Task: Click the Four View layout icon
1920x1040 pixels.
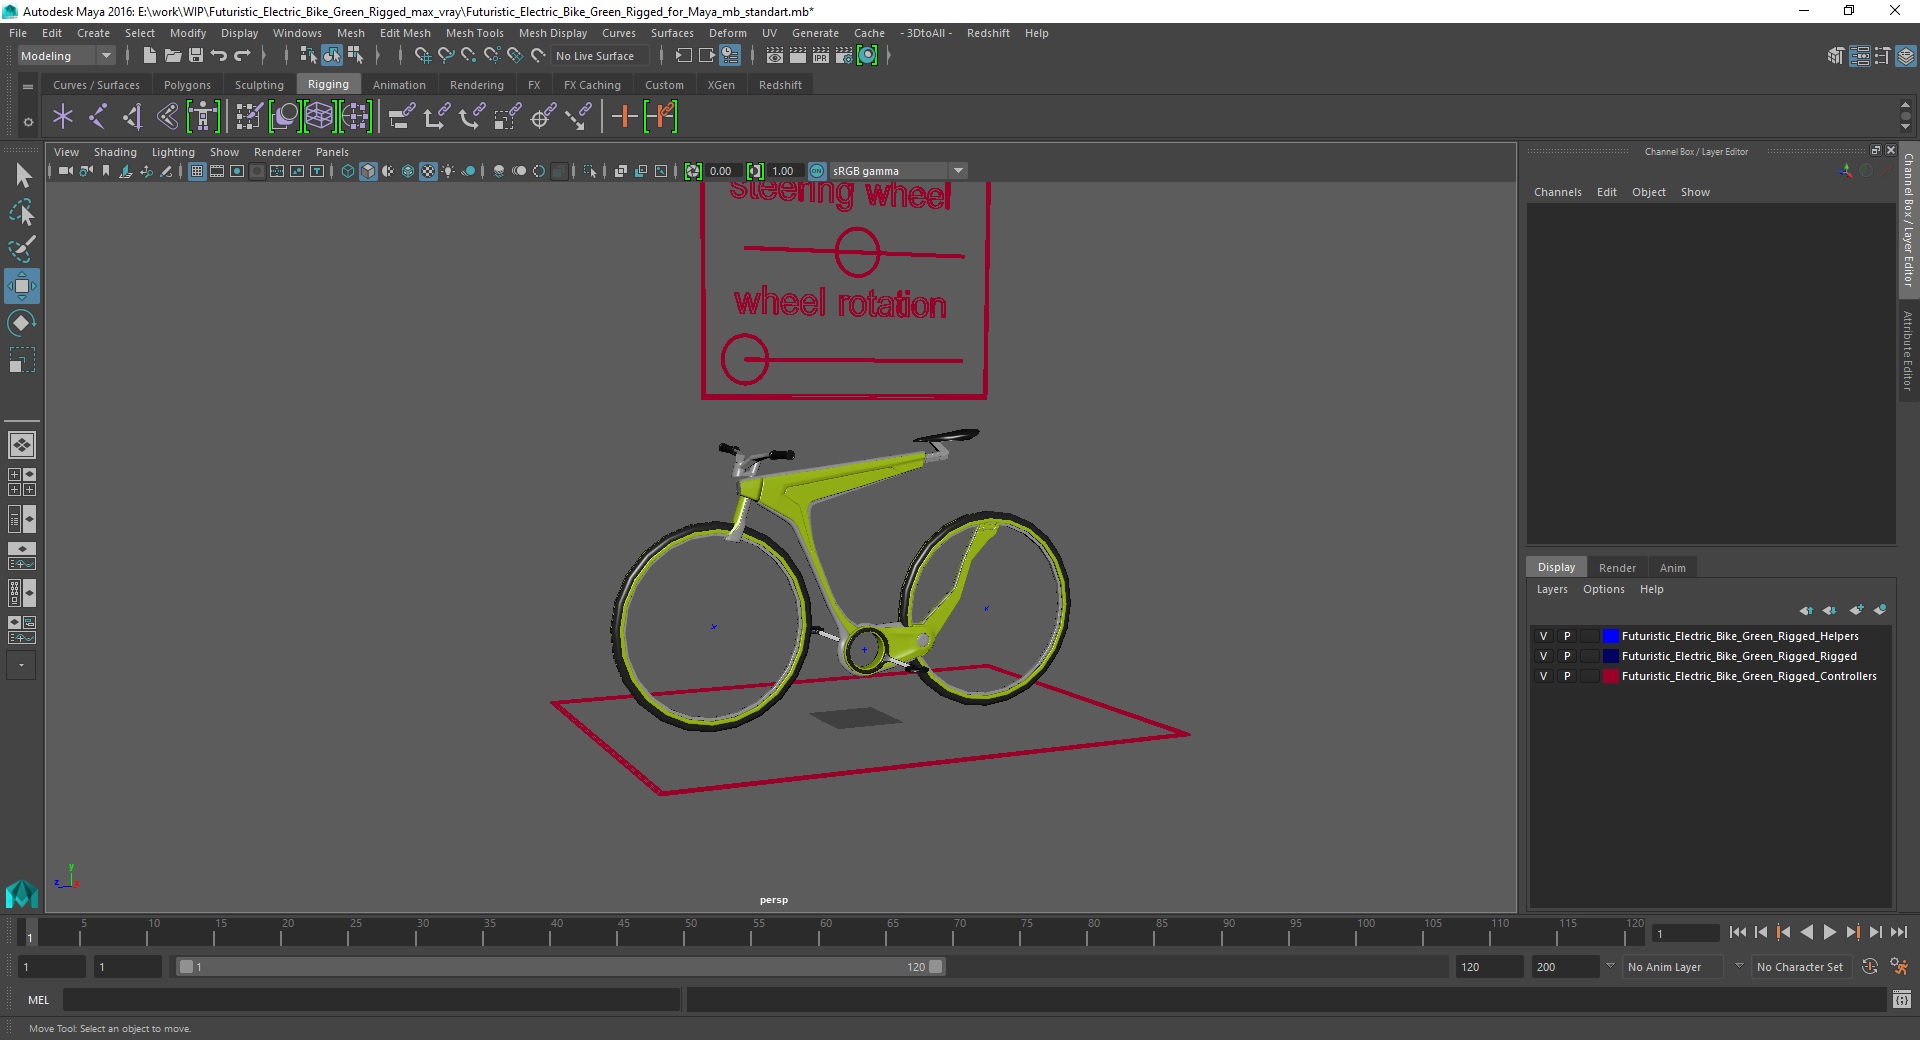Action: pyautogui.click(x=22, y=482)
